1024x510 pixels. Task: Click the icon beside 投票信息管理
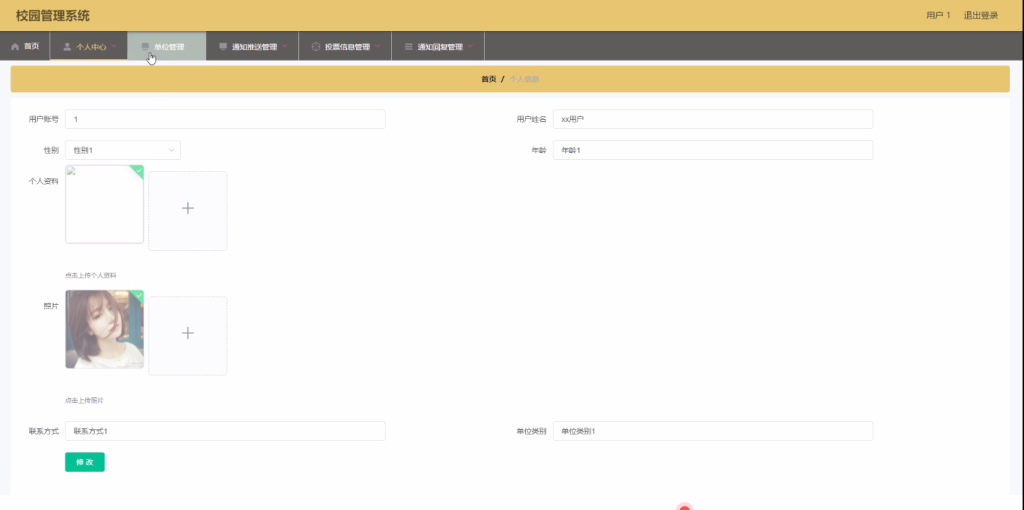[316, 47]
